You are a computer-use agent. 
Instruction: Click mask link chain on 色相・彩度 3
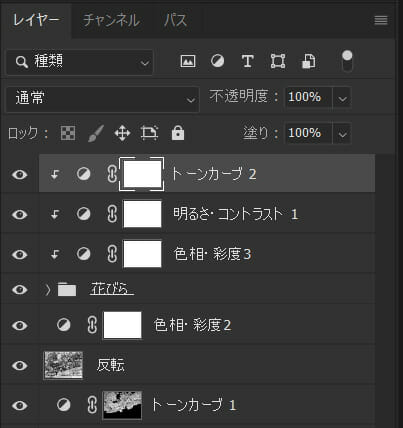point(112,254)
